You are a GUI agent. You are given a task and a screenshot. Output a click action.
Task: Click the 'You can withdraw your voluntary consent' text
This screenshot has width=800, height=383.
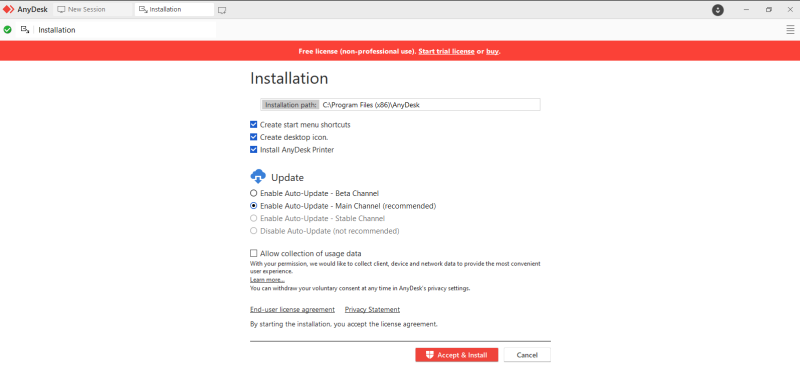click(x=360, y=288)
